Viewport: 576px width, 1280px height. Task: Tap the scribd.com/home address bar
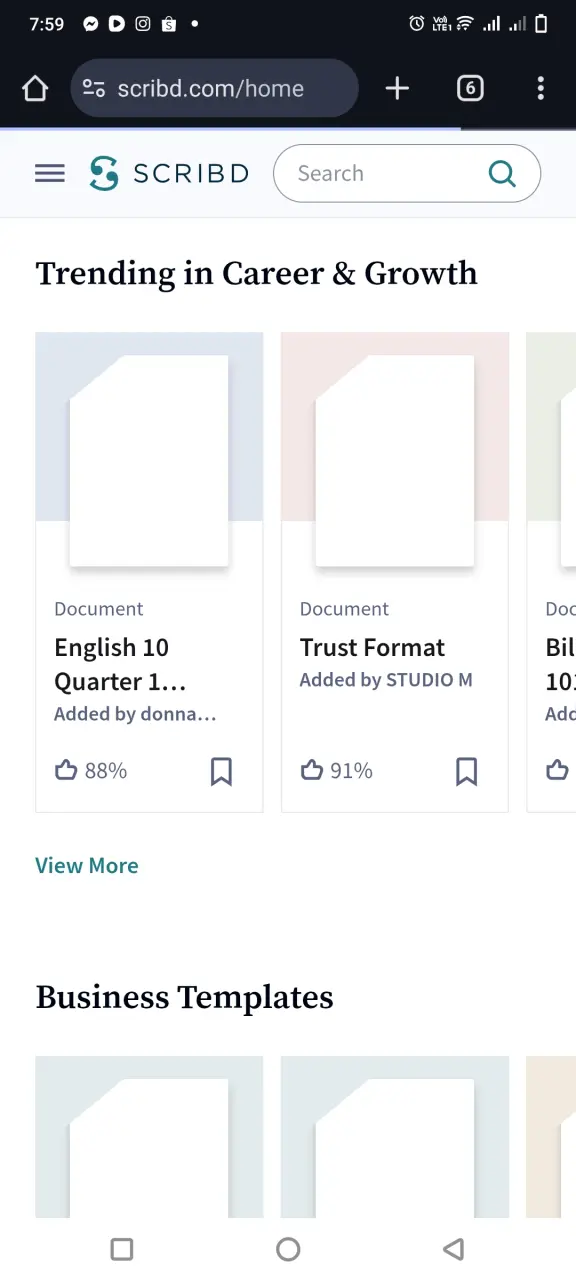coord(215,88)
